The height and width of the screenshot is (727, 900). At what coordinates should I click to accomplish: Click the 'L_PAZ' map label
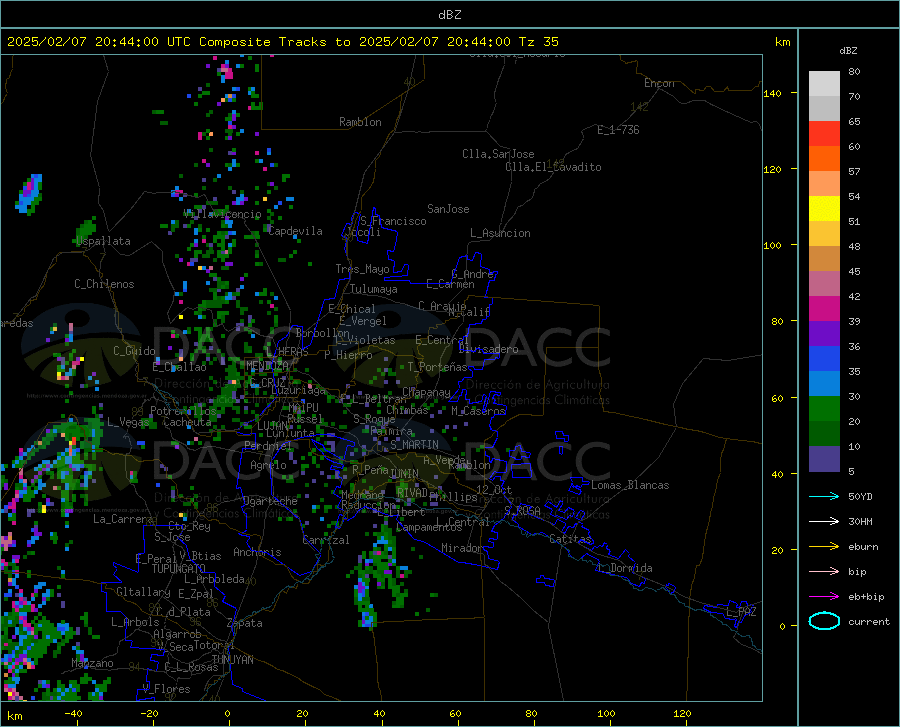click(741, 612)
